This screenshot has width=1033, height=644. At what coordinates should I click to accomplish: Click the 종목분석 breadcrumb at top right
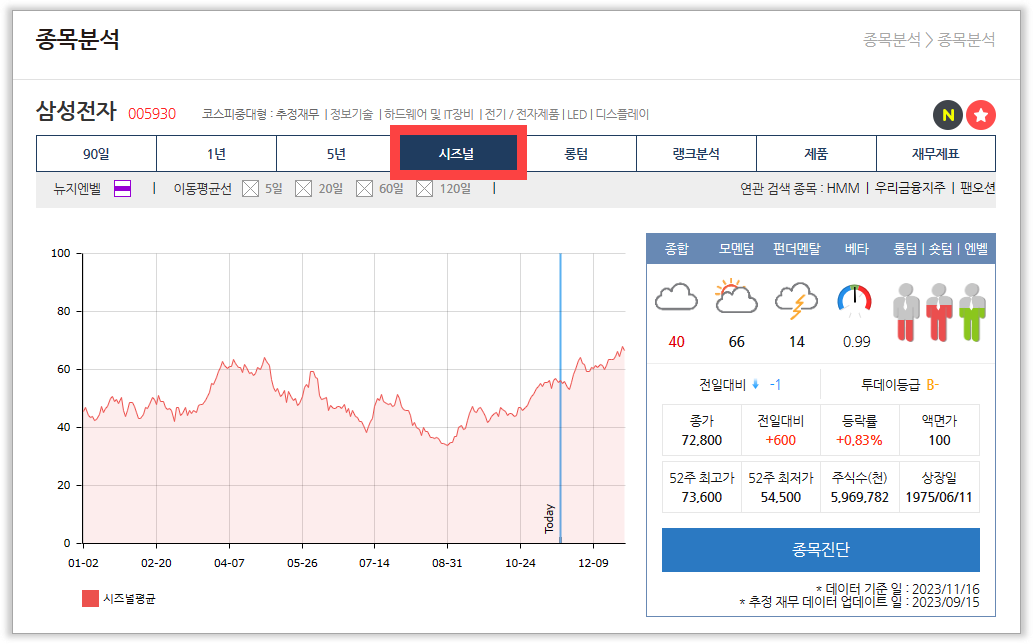[891, 40]
